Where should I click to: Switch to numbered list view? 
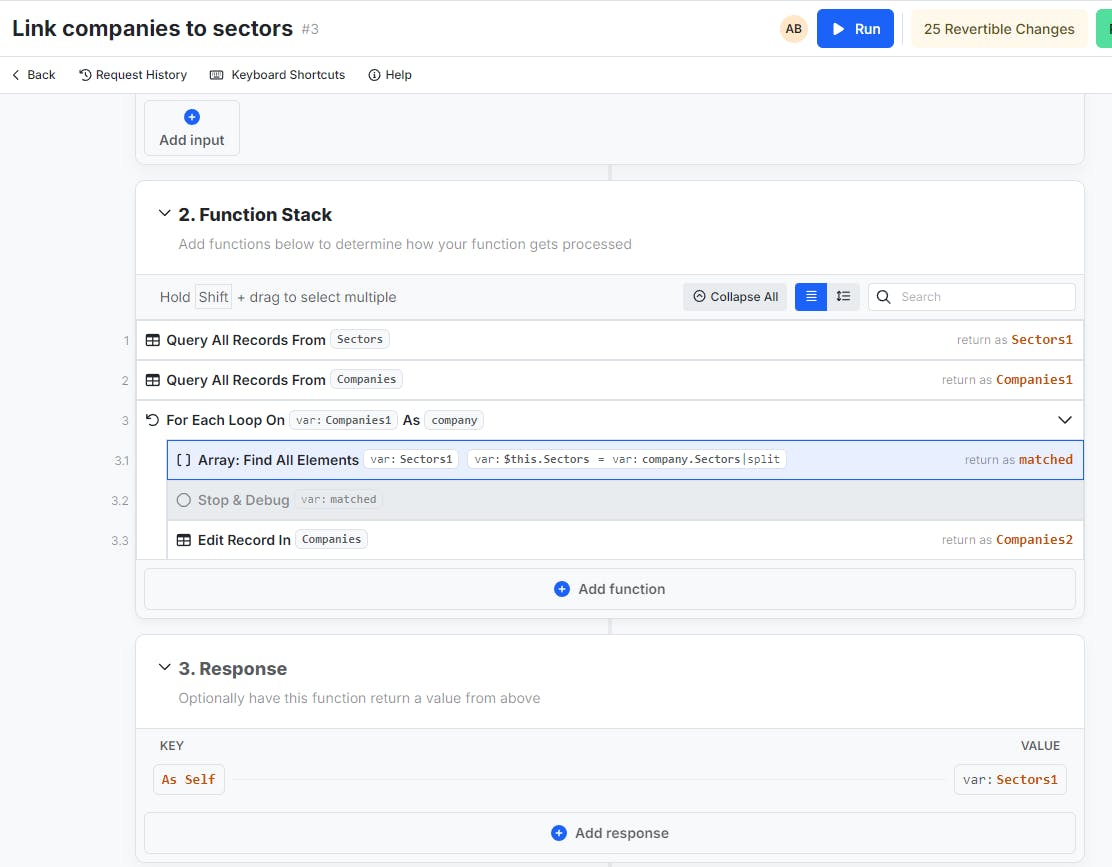pyautogui.click(x=843, y=297)
